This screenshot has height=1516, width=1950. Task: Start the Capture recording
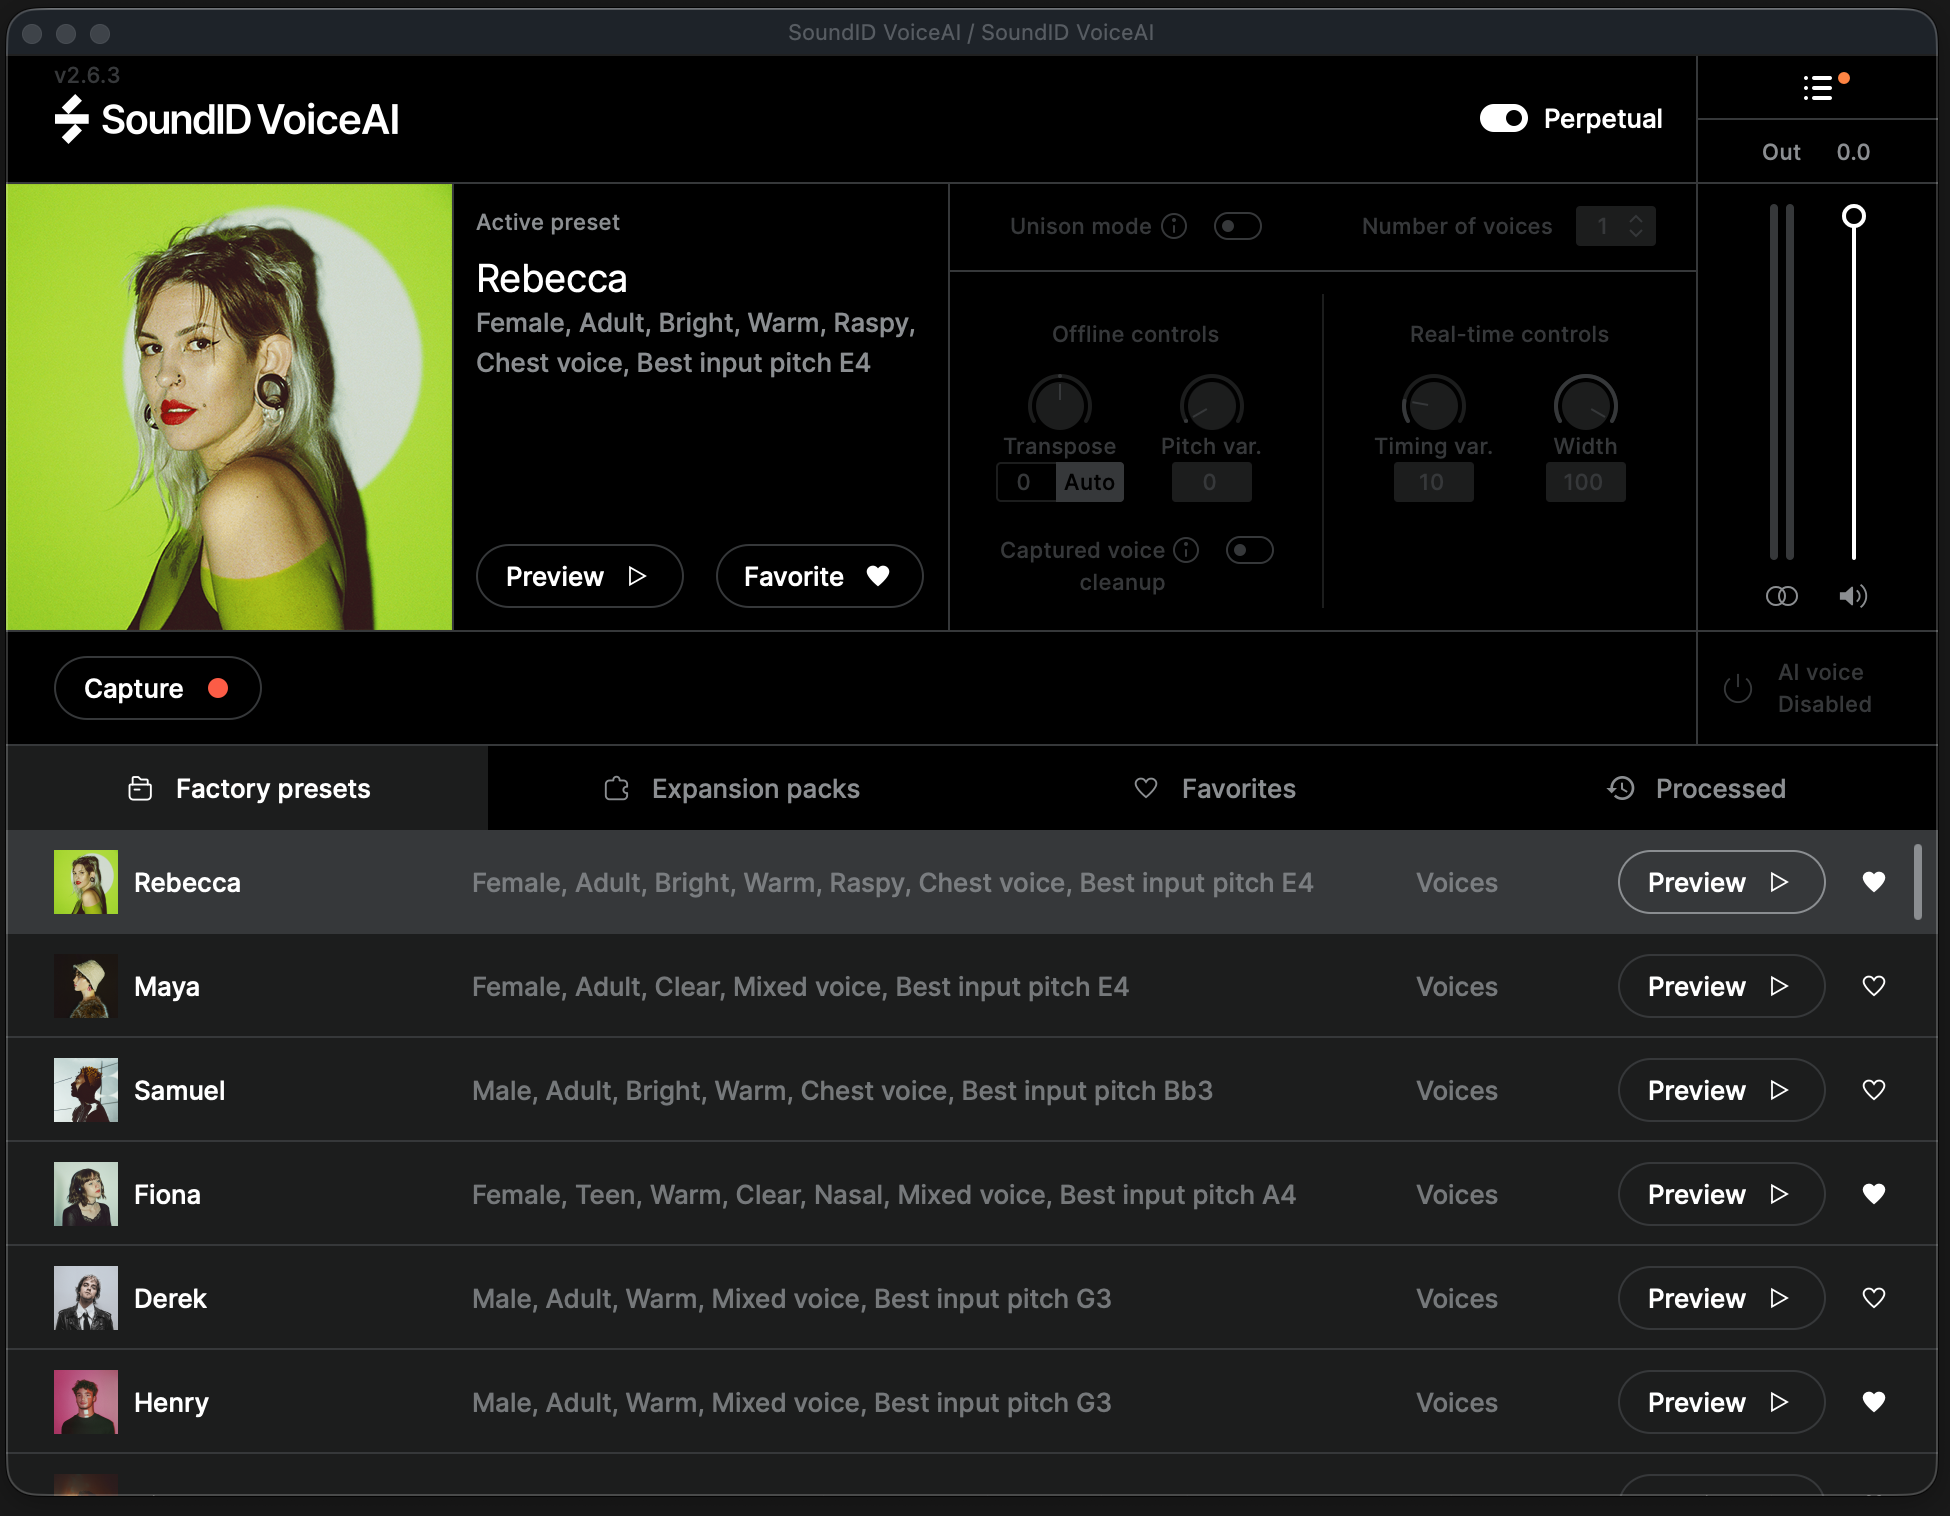click(157, 688)
